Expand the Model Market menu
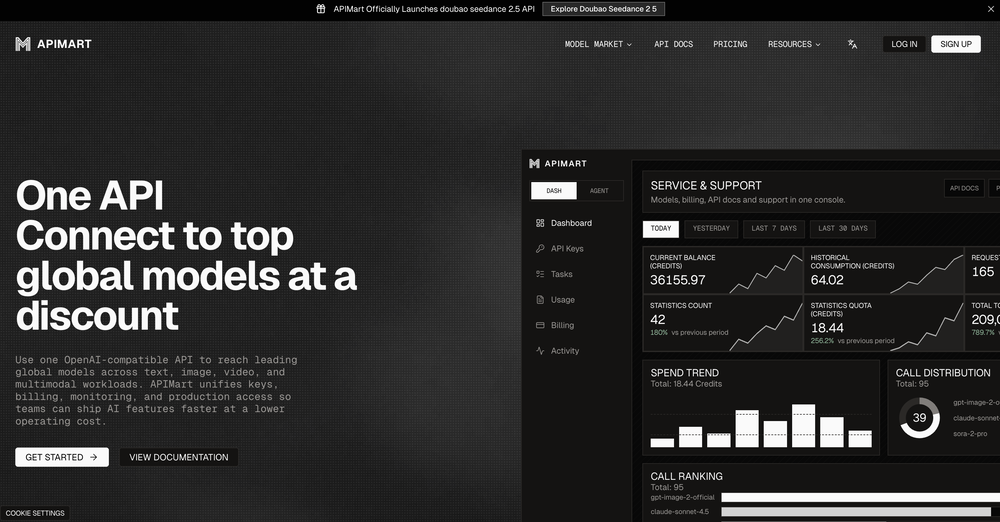 pos(598,44)
